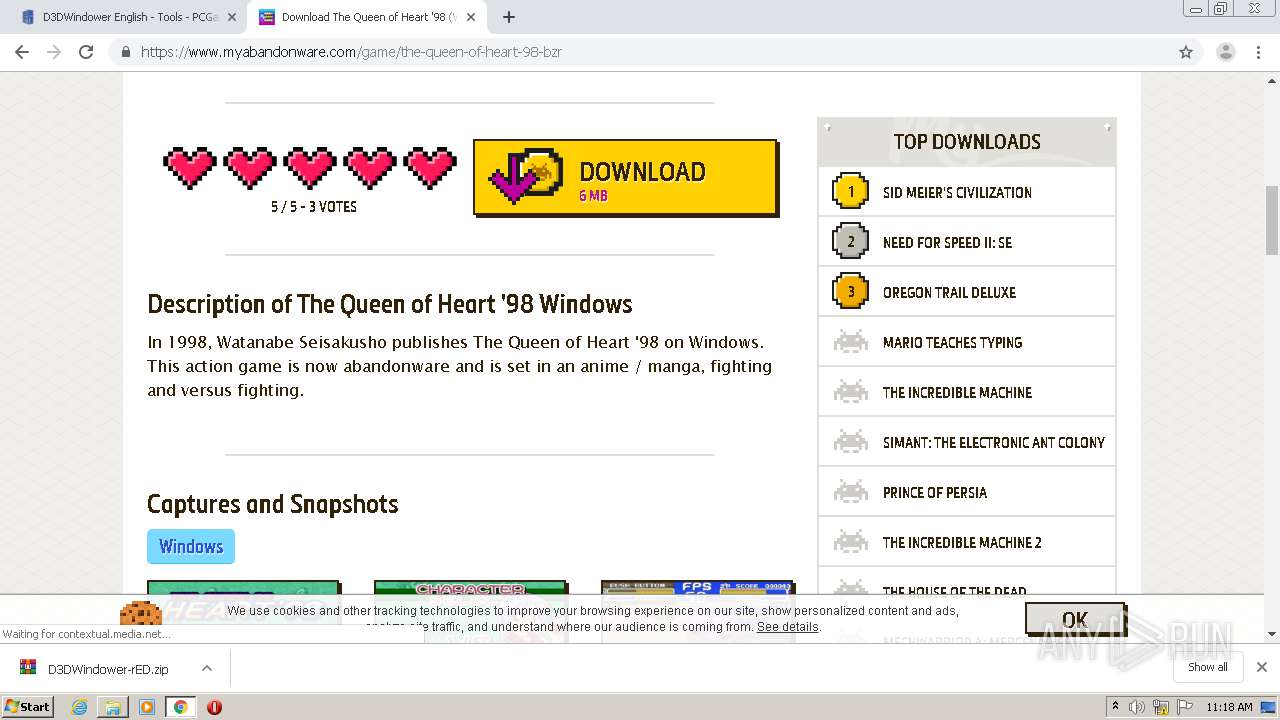This screenshot has width=1280, height=720.
Task: Expand the D3DWindower-rED.zip download options arrow
Action: [x=207, y=668]
